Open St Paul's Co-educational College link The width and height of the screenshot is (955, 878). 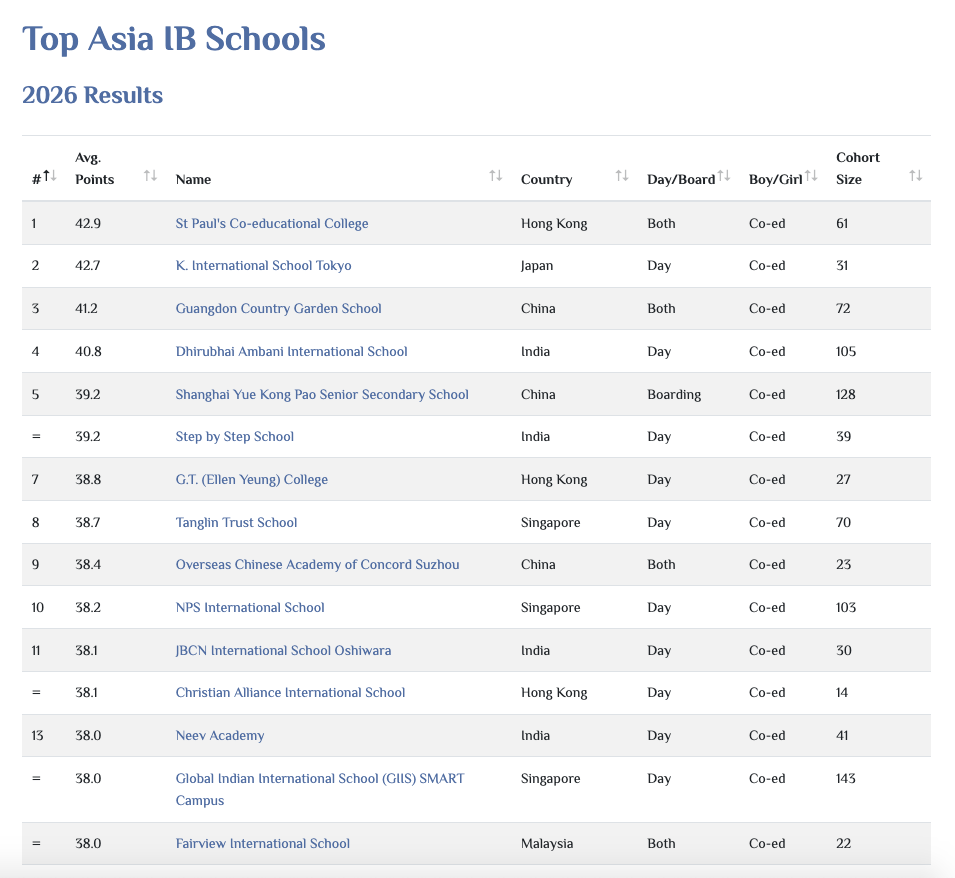[x=272, y=223]
